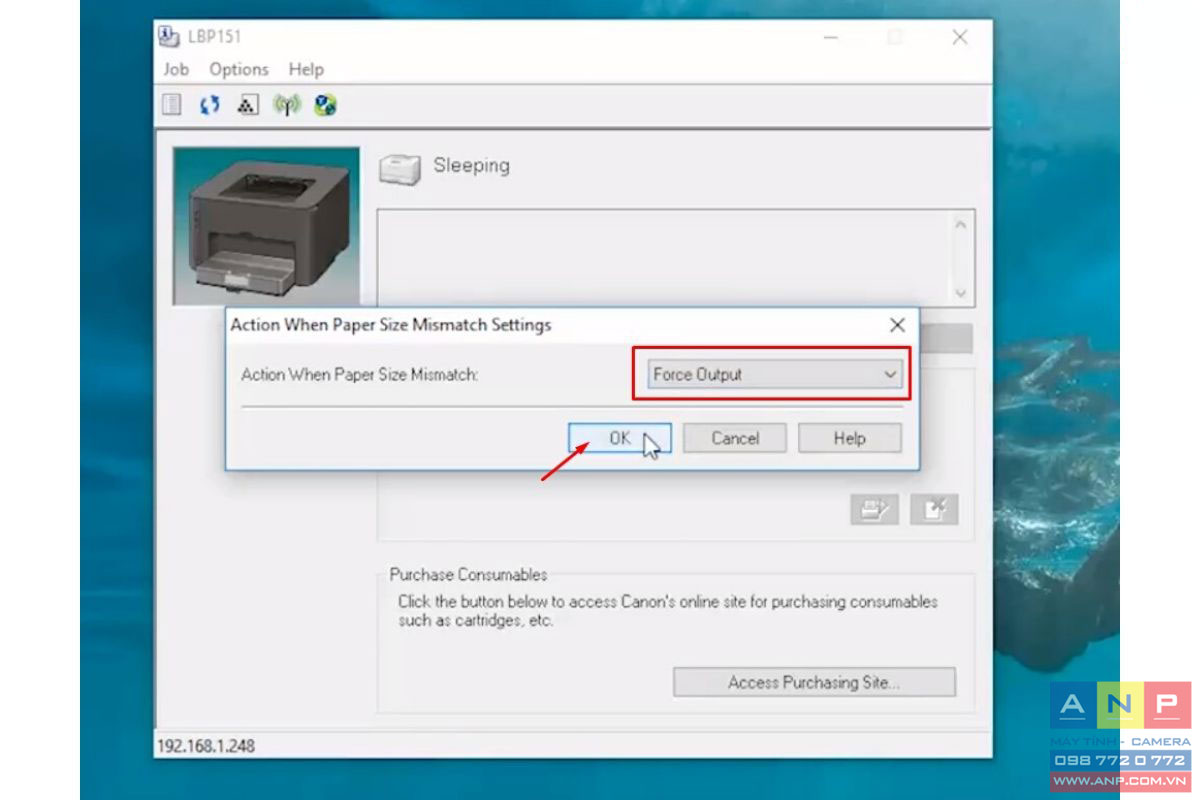The height and width of the screenshot is (800, 1200).
Task: Click the Access Purchasing Site button
Action: pyautogui.click(x=814, y=682)
